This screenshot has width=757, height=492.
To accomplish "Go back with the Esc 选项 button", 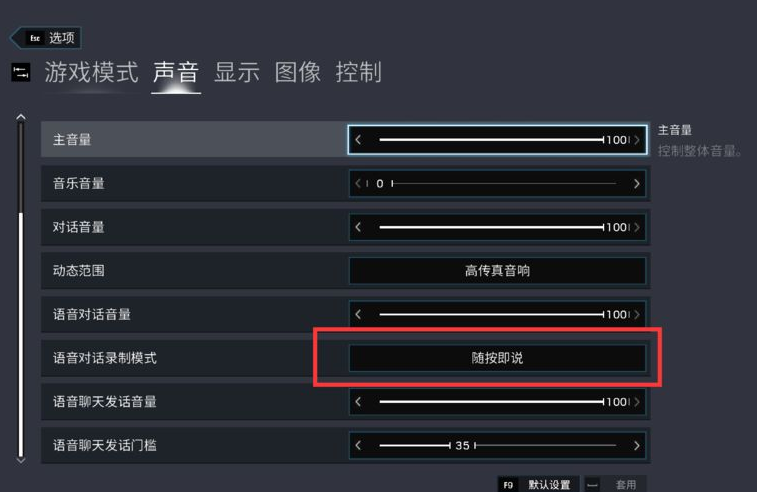I will click(46, 38).
